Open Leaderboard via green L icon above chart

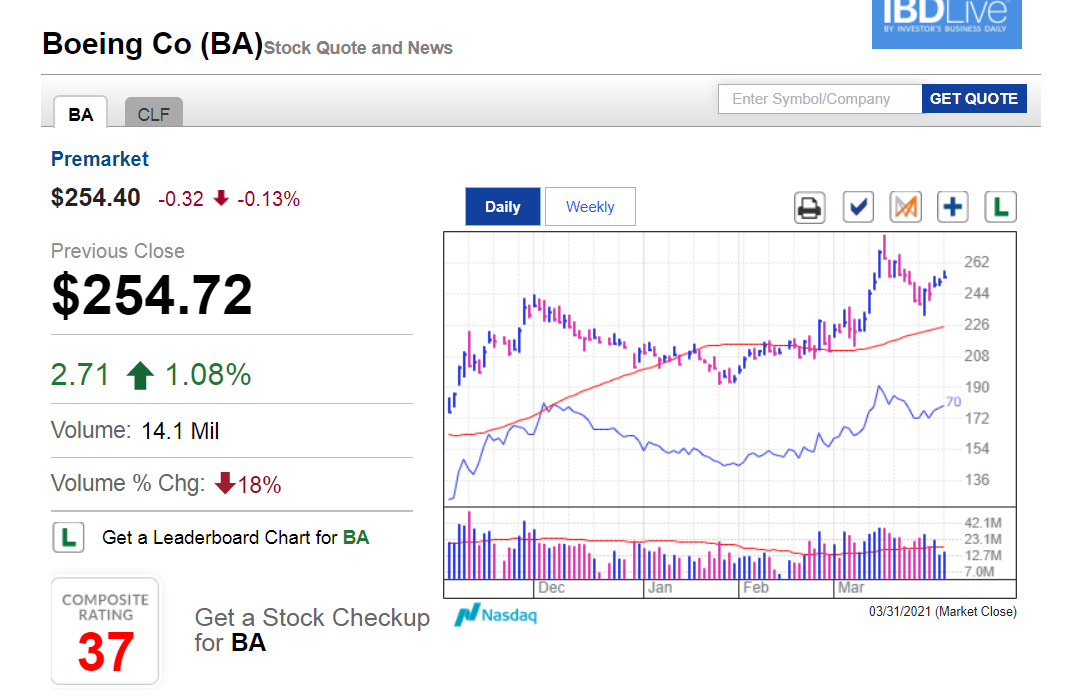click(1001, 207)
